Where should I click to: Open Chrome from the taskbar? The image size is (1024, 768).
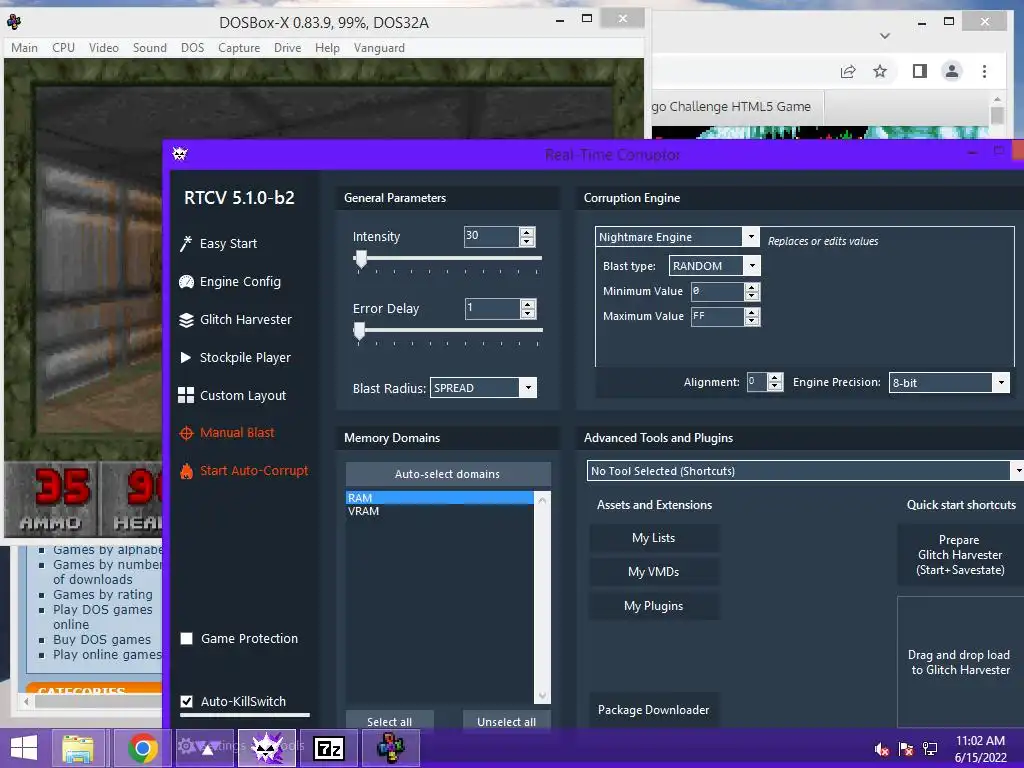tap(142, 748)
